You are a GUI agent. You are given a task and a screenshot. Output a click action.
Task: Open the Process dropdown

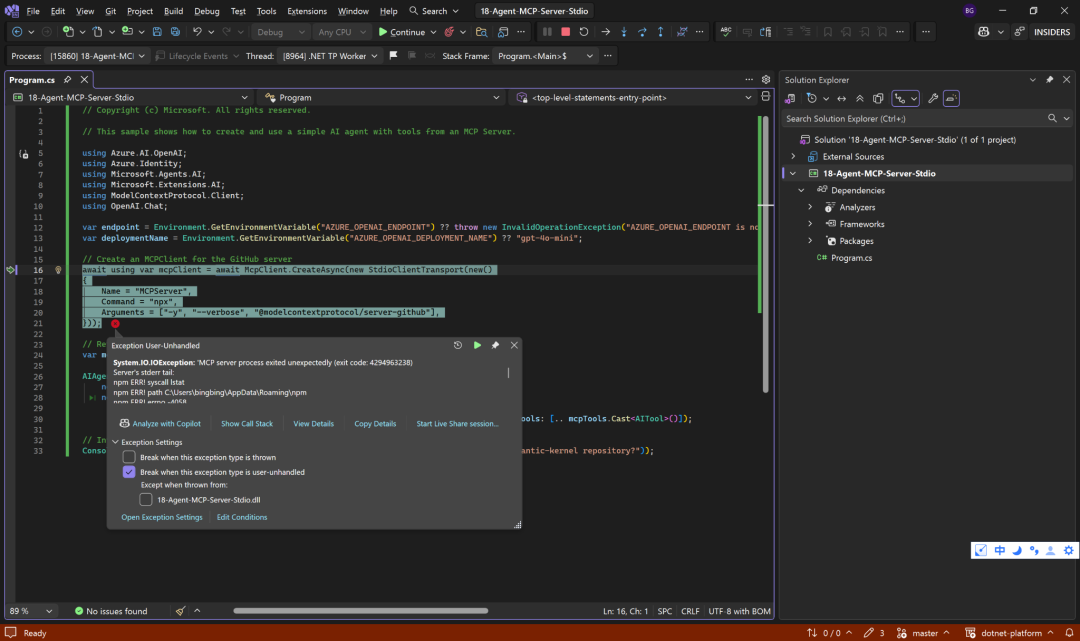click(x=96, y=56)
